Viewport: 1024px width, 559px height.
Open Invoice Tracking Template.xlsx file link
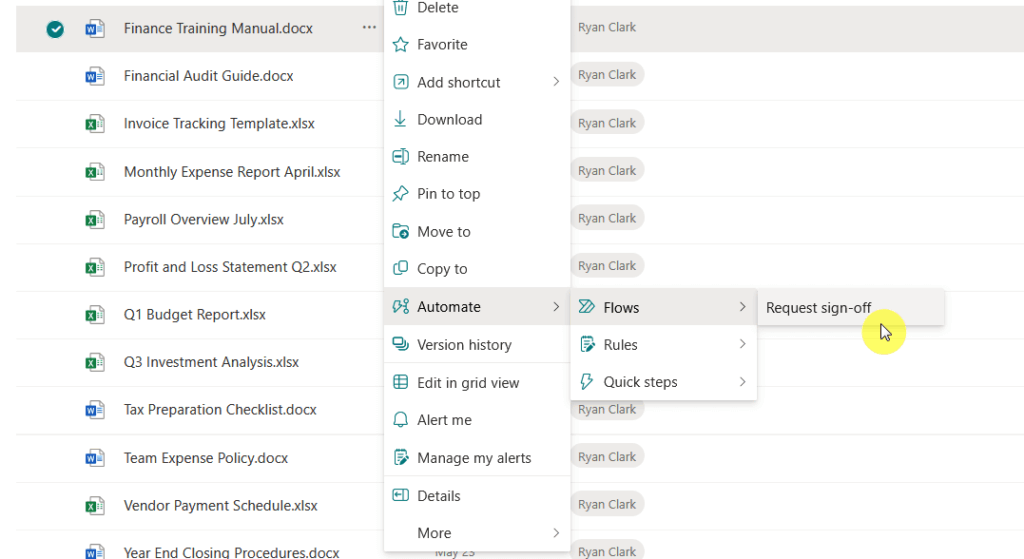point(219,123)
